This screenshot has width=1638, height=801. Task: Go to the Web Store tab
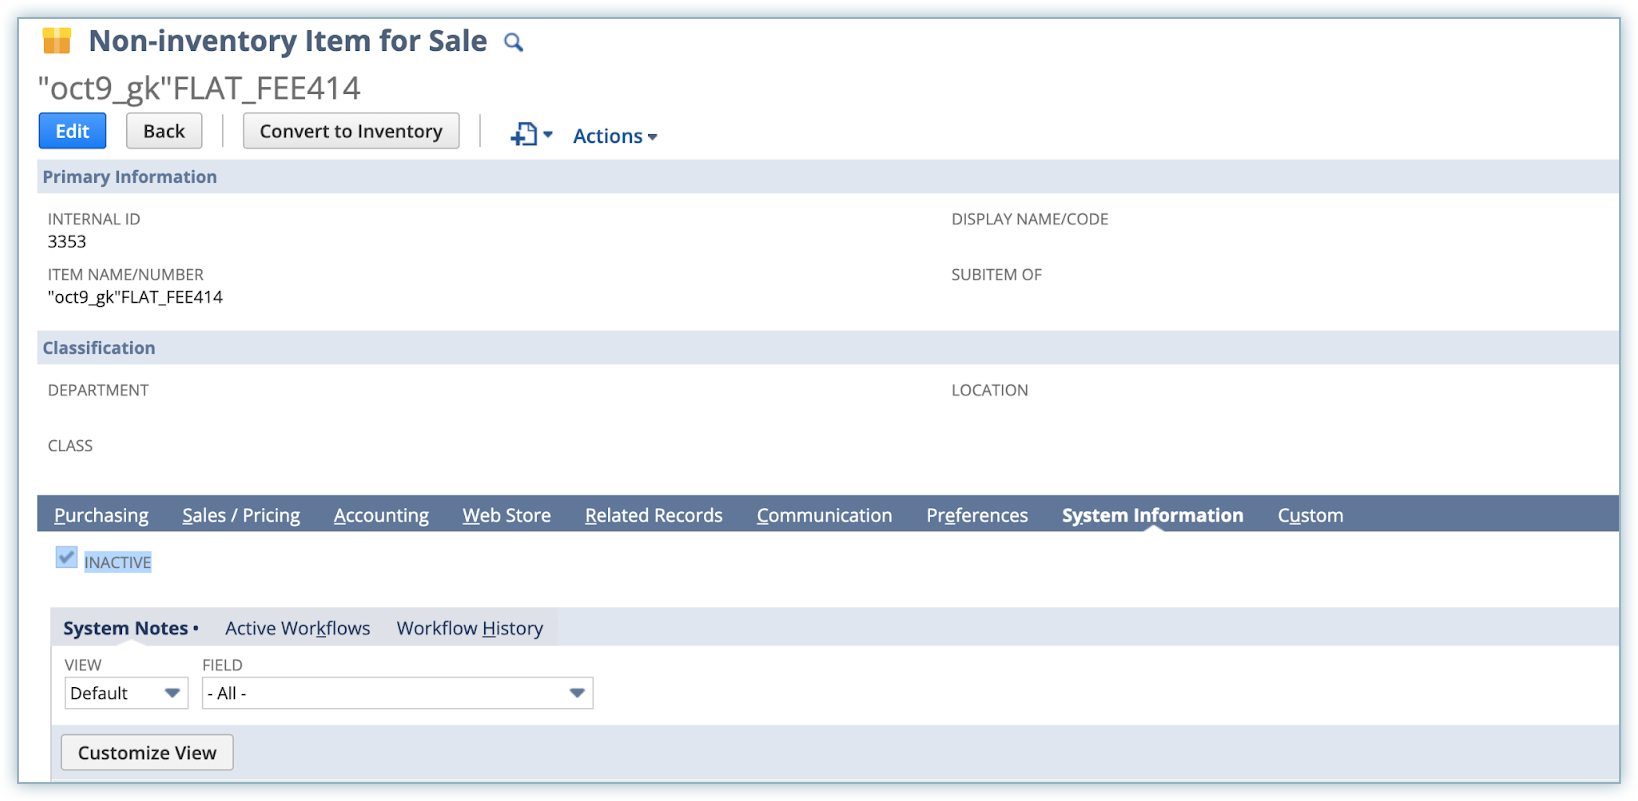tap(506, 515)
